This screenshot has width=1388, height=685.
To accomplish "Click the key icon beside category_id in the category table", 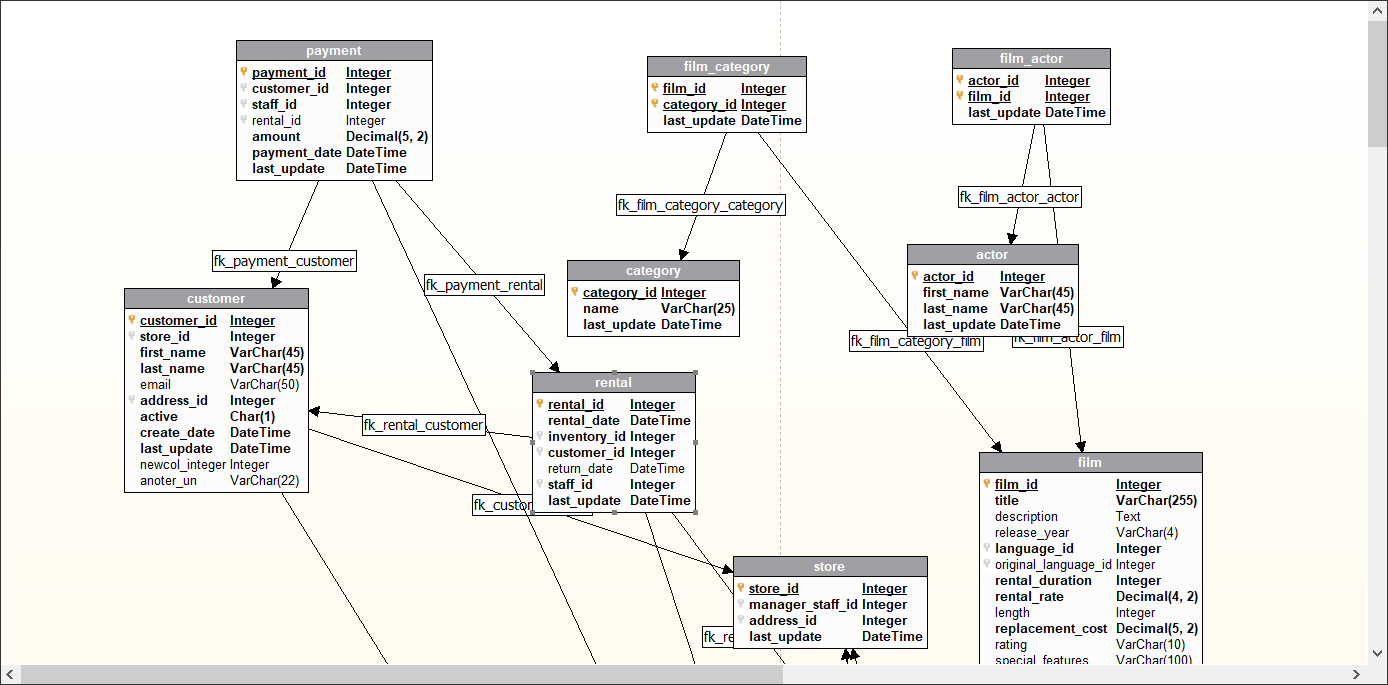I will tap(574, 292).
